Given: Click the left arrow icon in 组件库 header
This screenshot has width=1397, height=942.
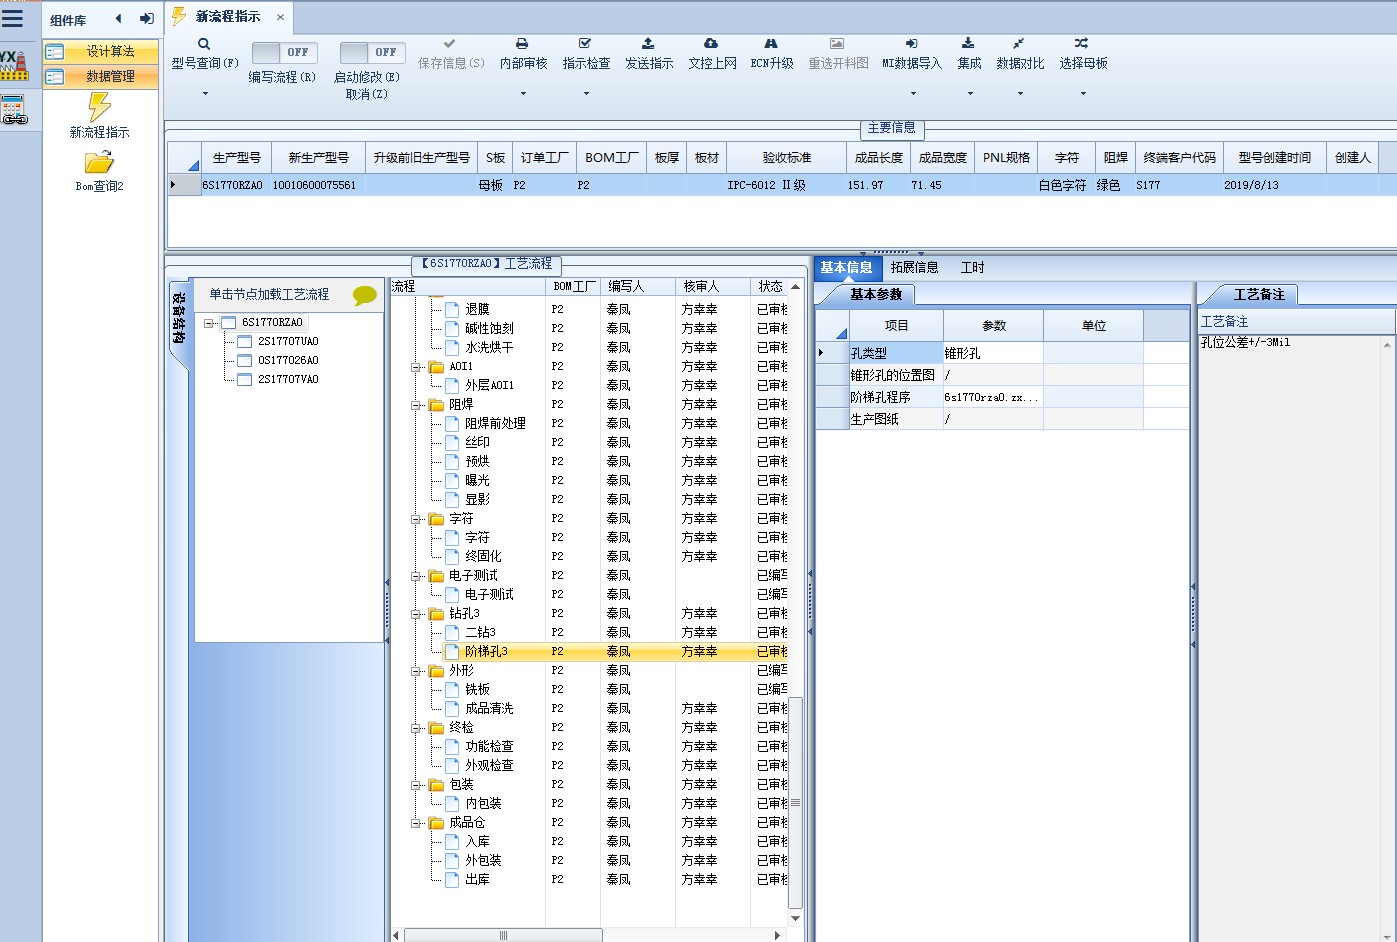Looking at the screenshot, I should tap(119, 19).
